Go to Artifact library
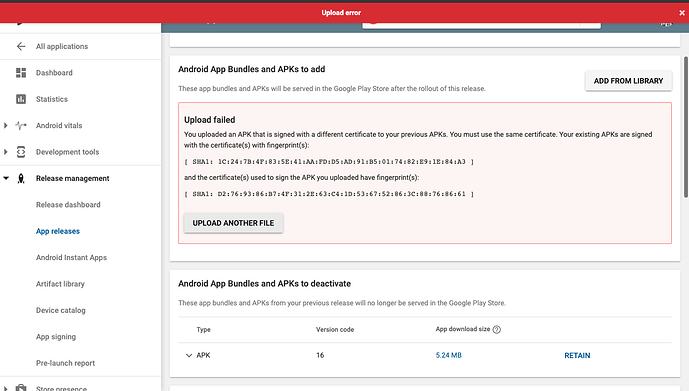The image size is (689, 391). click(60, 284)
